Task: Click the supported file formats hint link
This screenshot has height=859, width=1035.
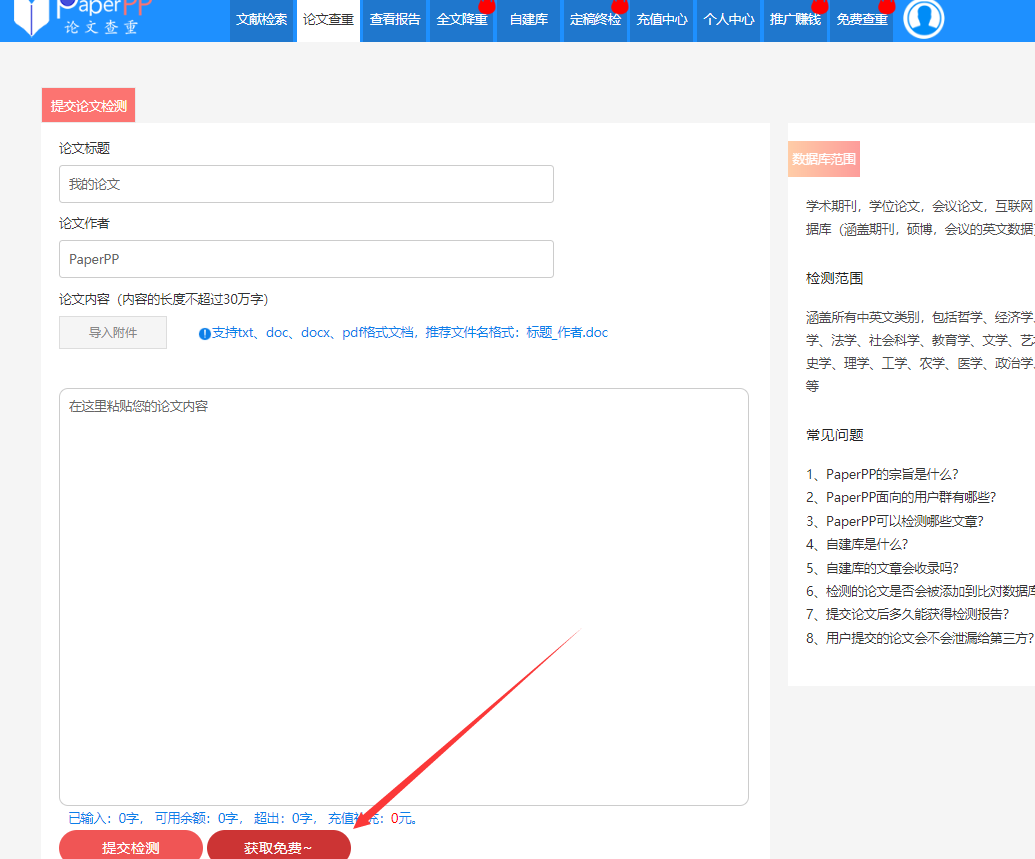Action: [409, 333]
